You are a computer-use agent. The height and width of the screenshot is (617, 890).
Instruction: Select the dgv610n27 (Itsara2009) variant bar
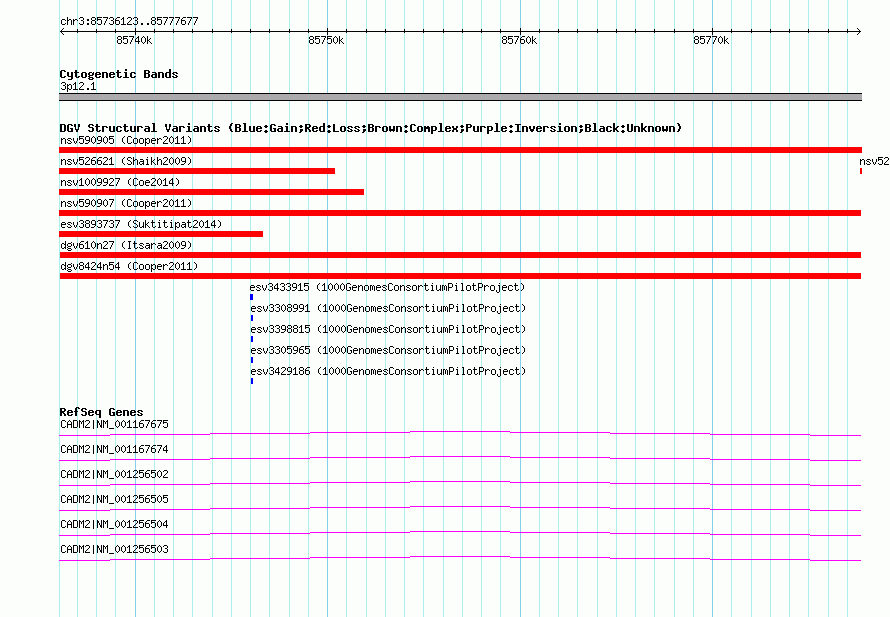tap(460, 255)
